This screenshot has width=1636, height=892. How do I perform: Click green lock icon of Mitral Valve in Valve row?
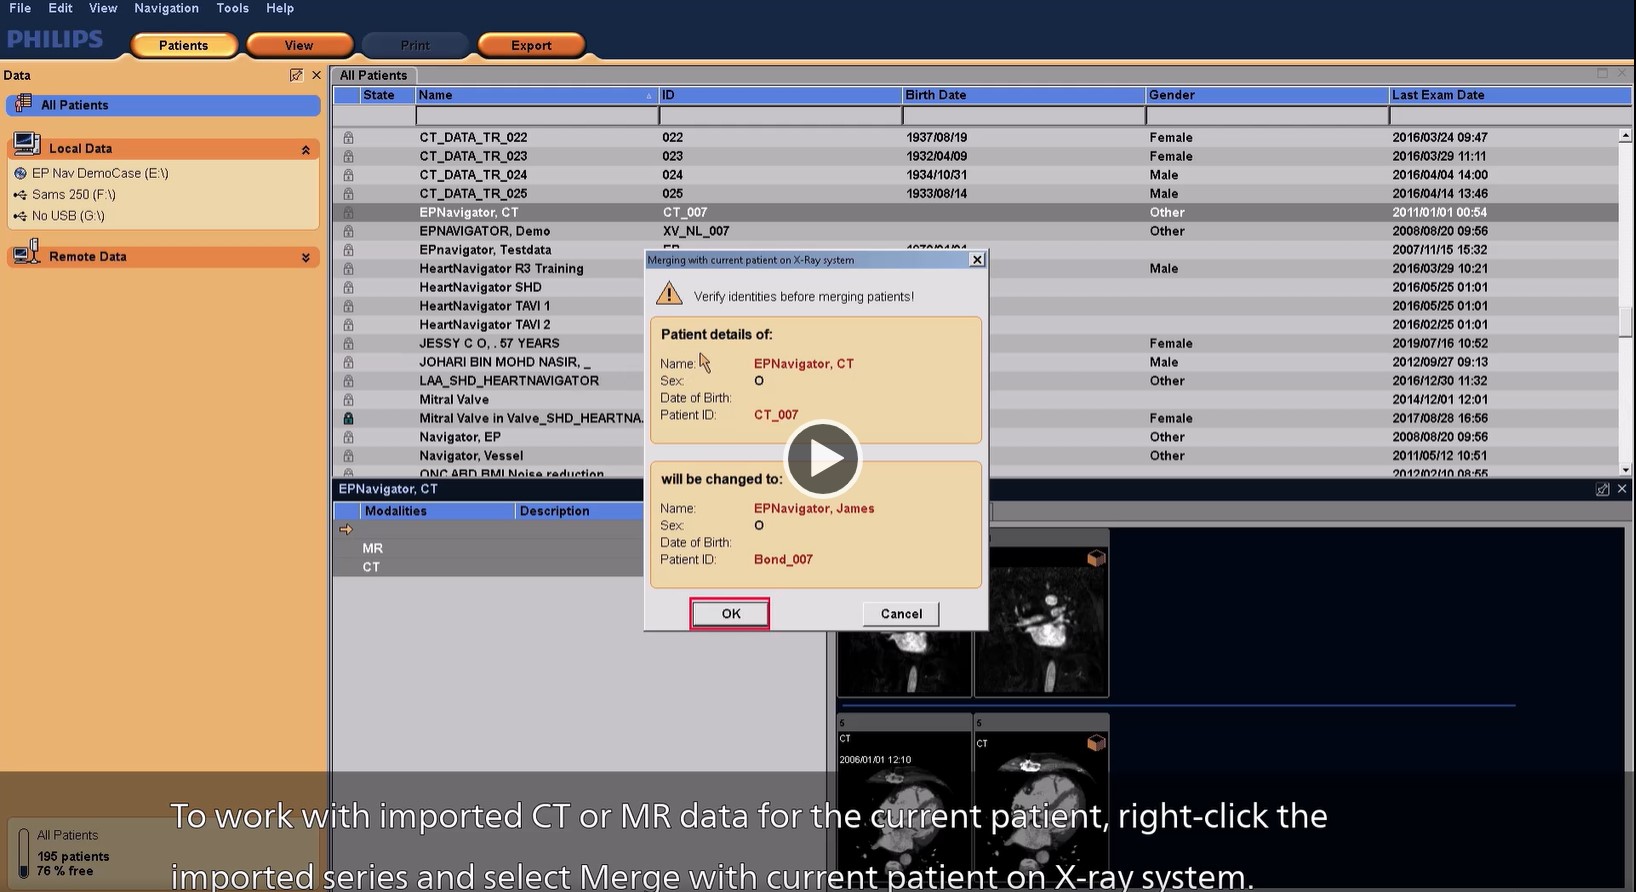click(348, 418)
